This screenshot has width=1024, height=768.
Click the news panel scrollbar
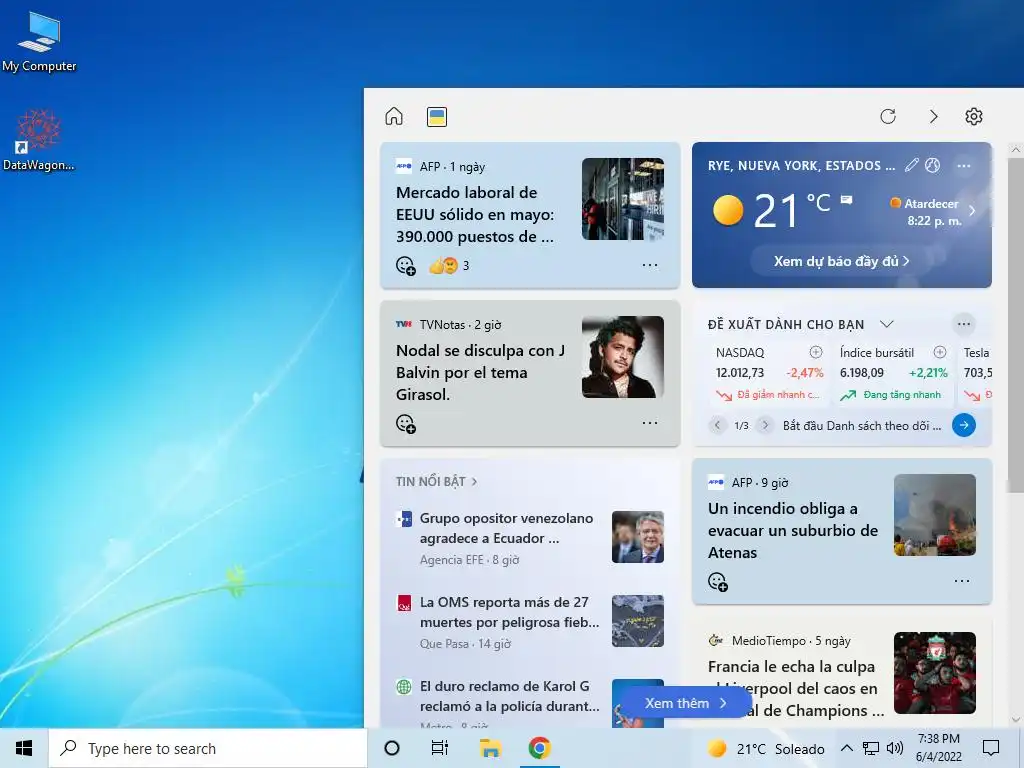click(1015, 325)
